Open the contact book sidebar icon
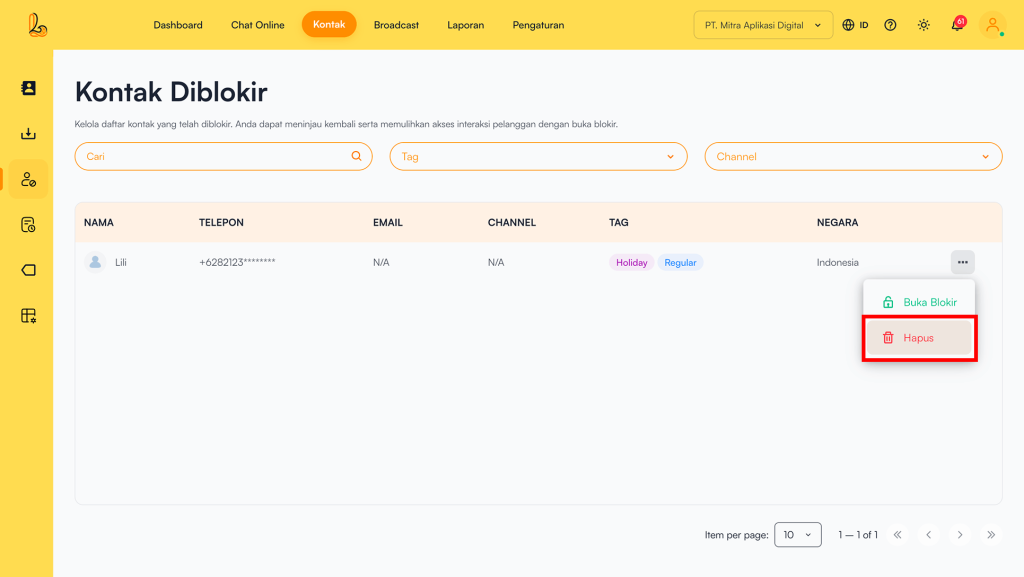Viewport: 1024px width, 577px height. pos(28,88)
